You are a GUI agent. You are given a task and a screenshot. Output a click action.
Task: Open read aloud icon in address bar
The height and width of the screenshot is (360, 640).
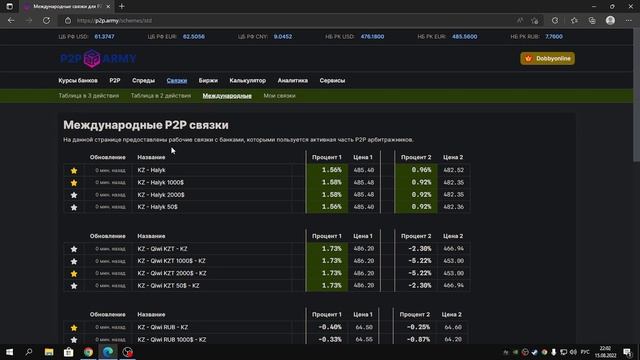520,20
